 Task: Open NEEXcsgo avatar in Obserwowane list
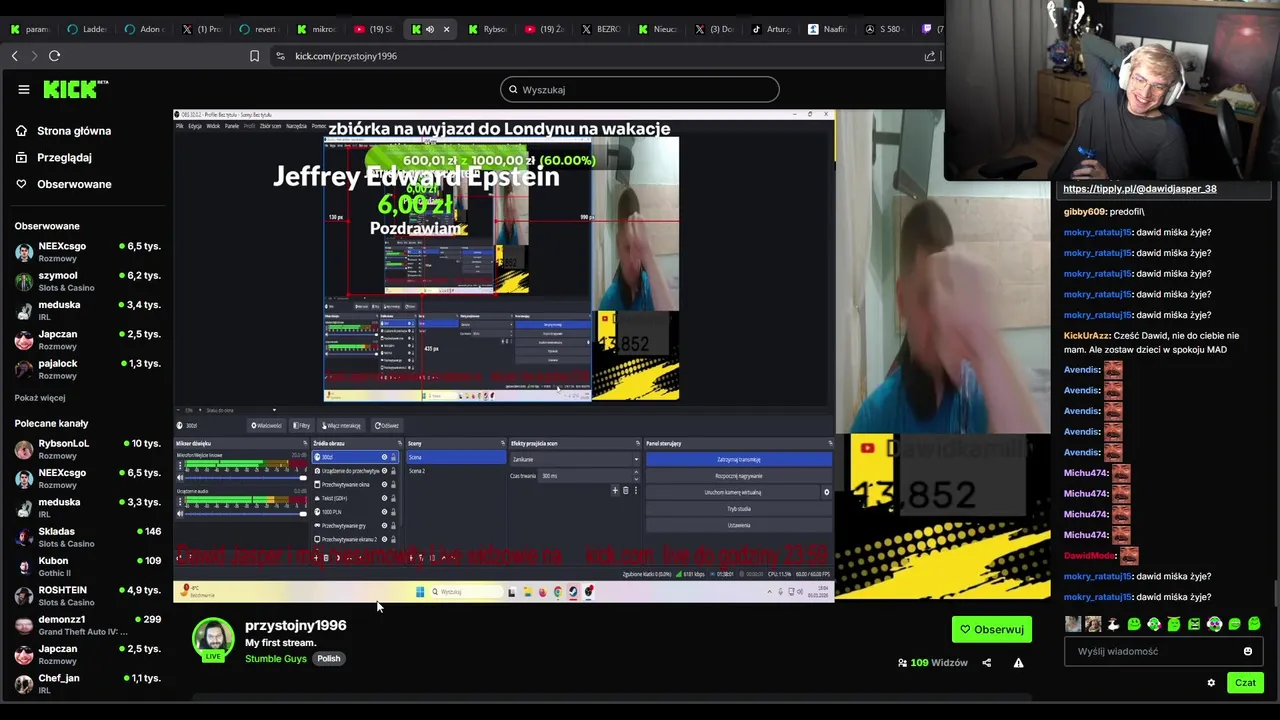click(24, 252)
